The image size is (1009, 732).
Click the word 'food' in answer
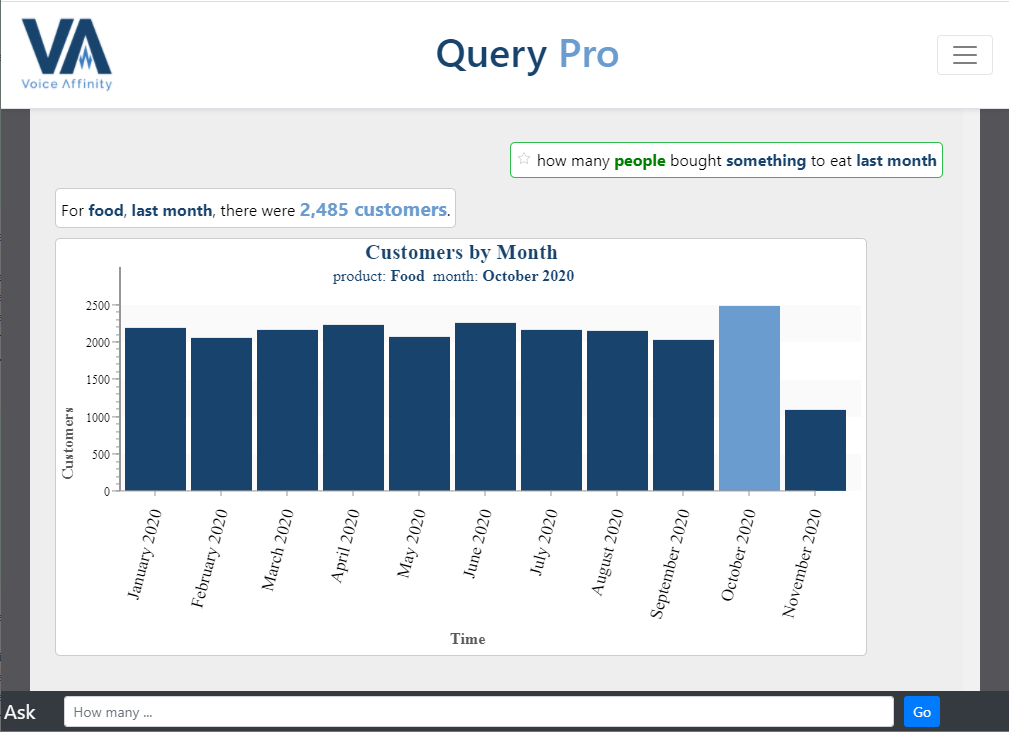click(106, 210)
